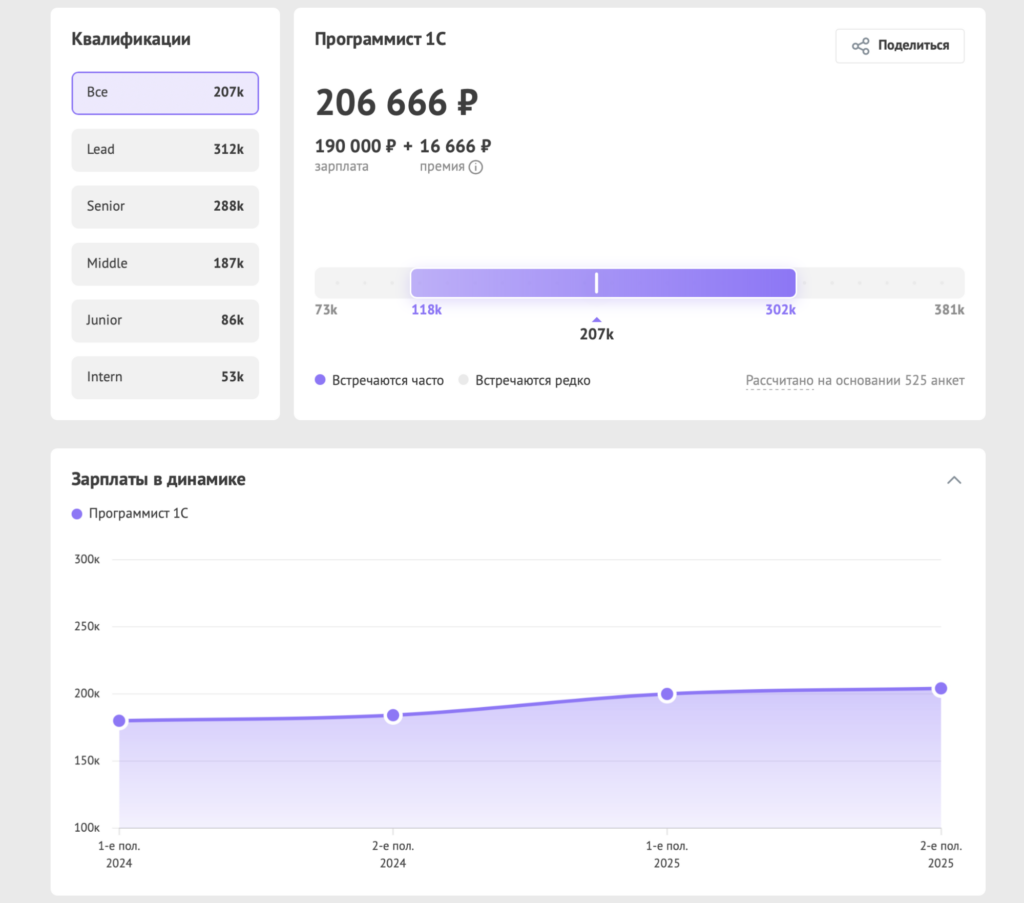Switch to Intern qualification salary
This screenshot has width=1024, height=903.
click(165, 378)
